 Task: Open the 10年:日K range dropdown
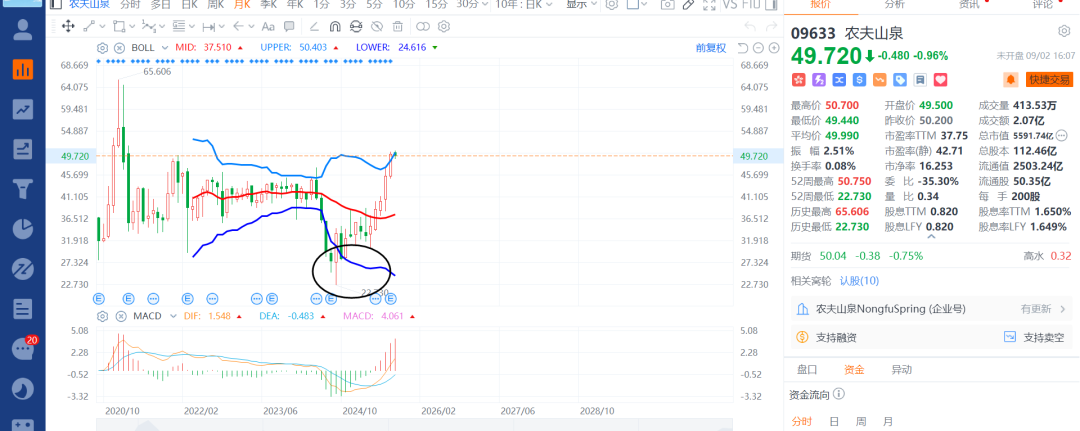pyautogui.click(x=523, y=4)
